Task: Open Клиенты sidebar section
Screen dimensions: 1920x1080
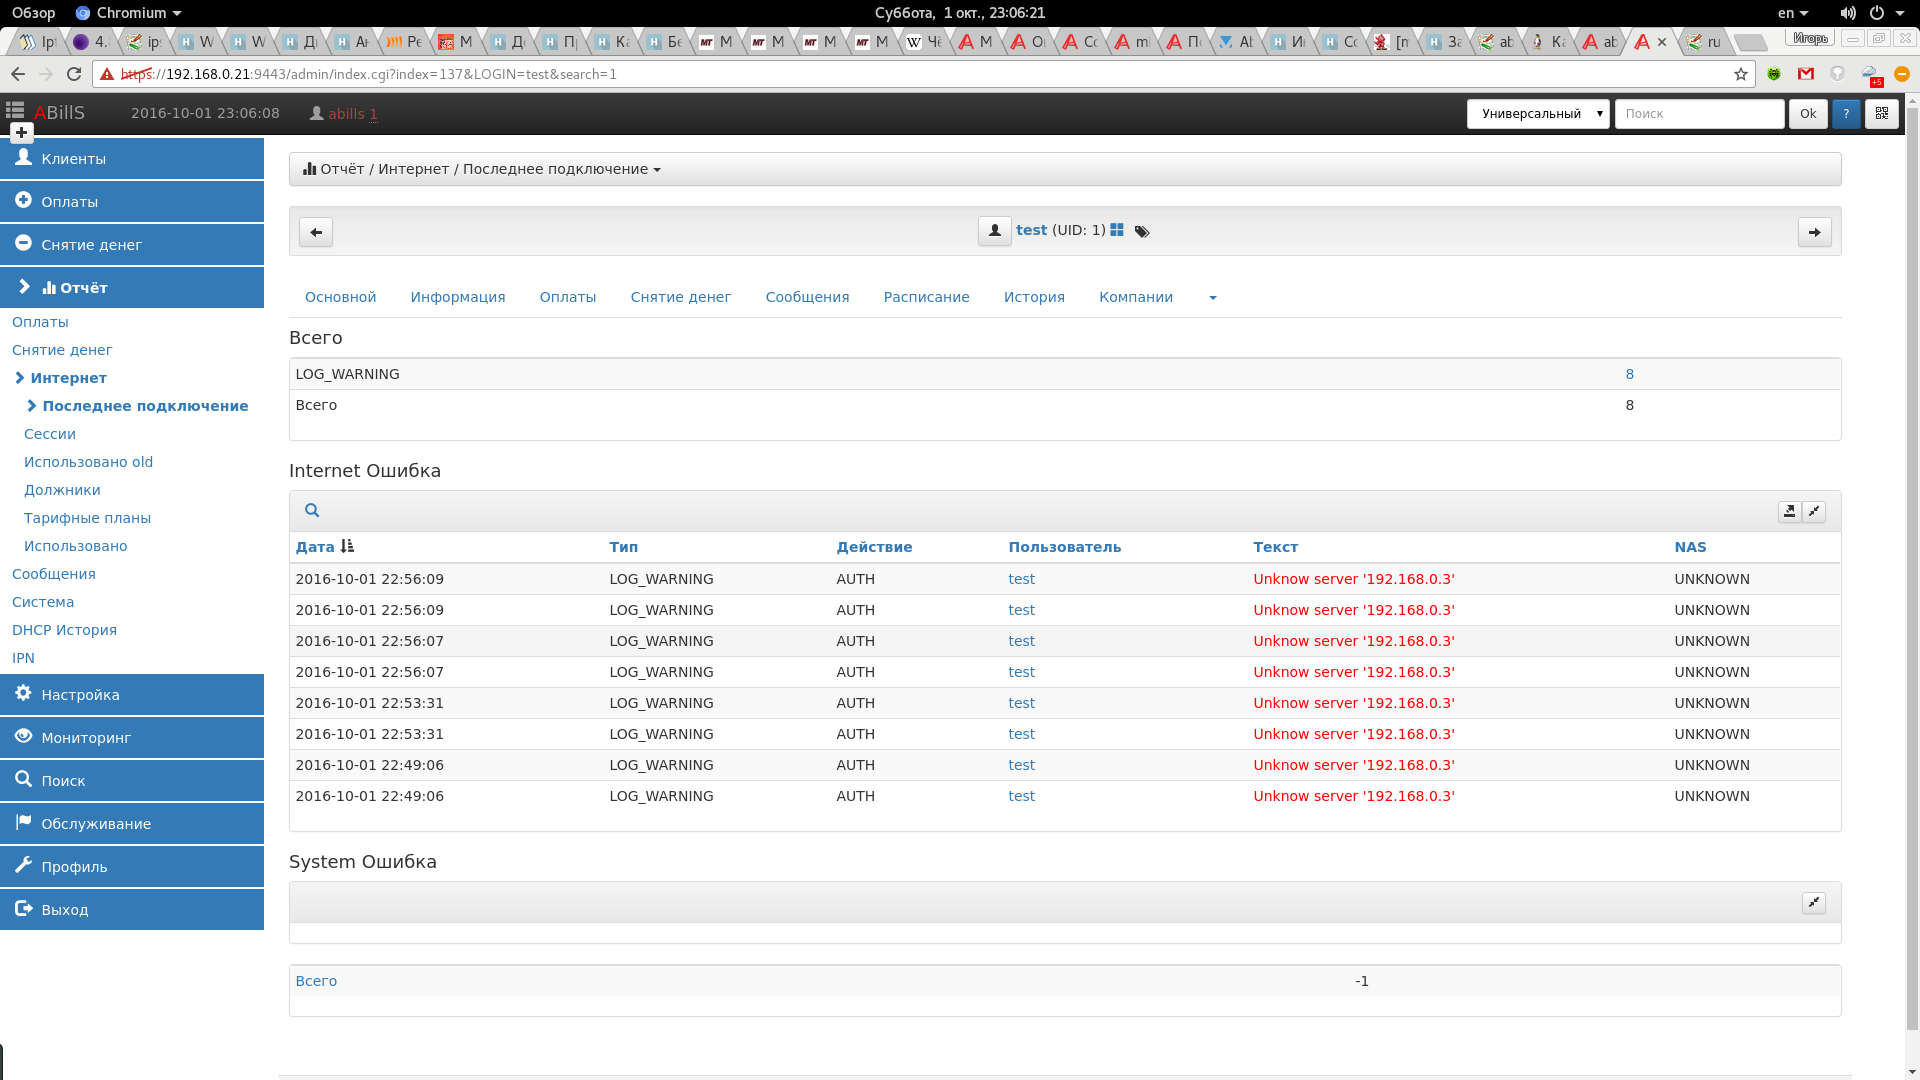Action: coord(132,159)
